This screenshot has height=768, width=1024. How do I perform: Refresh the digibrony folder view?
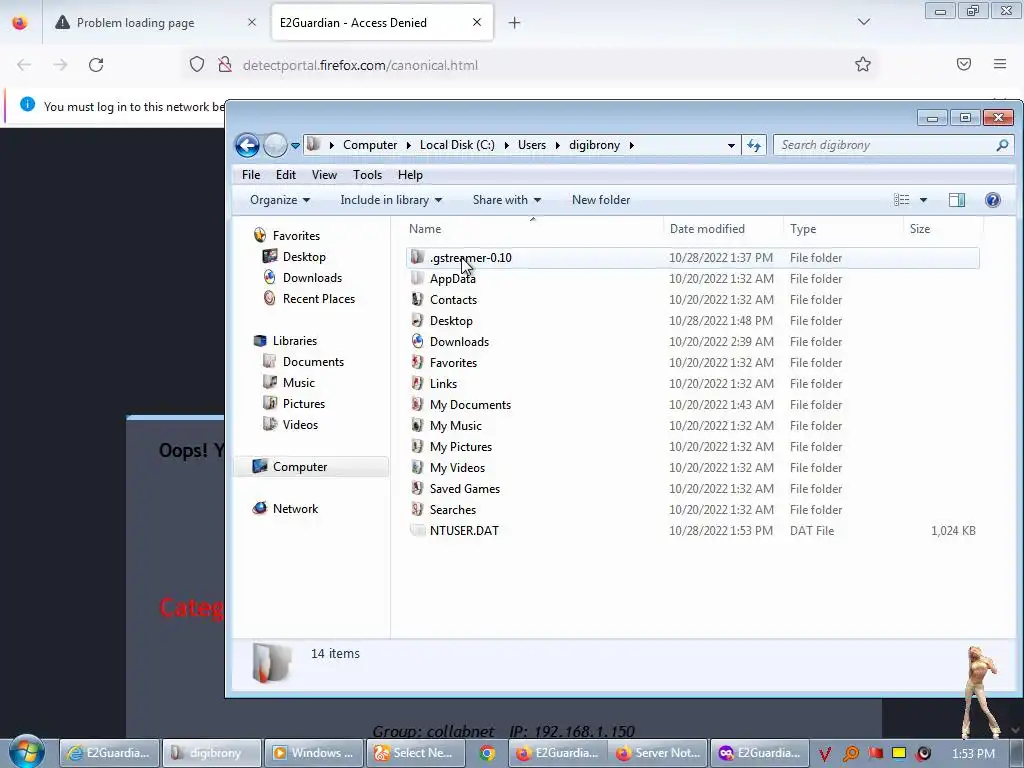click(754, 145)
